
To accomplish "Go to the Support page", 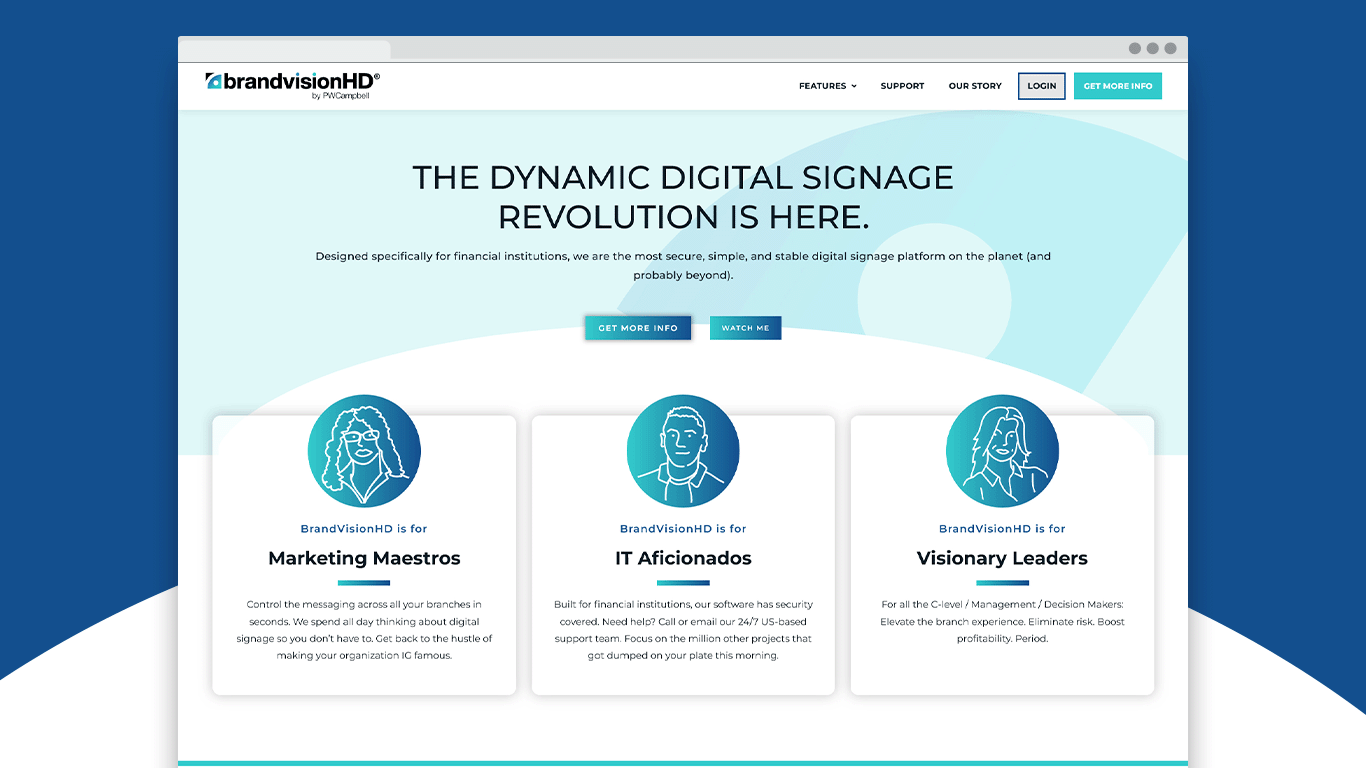I will point(902,86).
